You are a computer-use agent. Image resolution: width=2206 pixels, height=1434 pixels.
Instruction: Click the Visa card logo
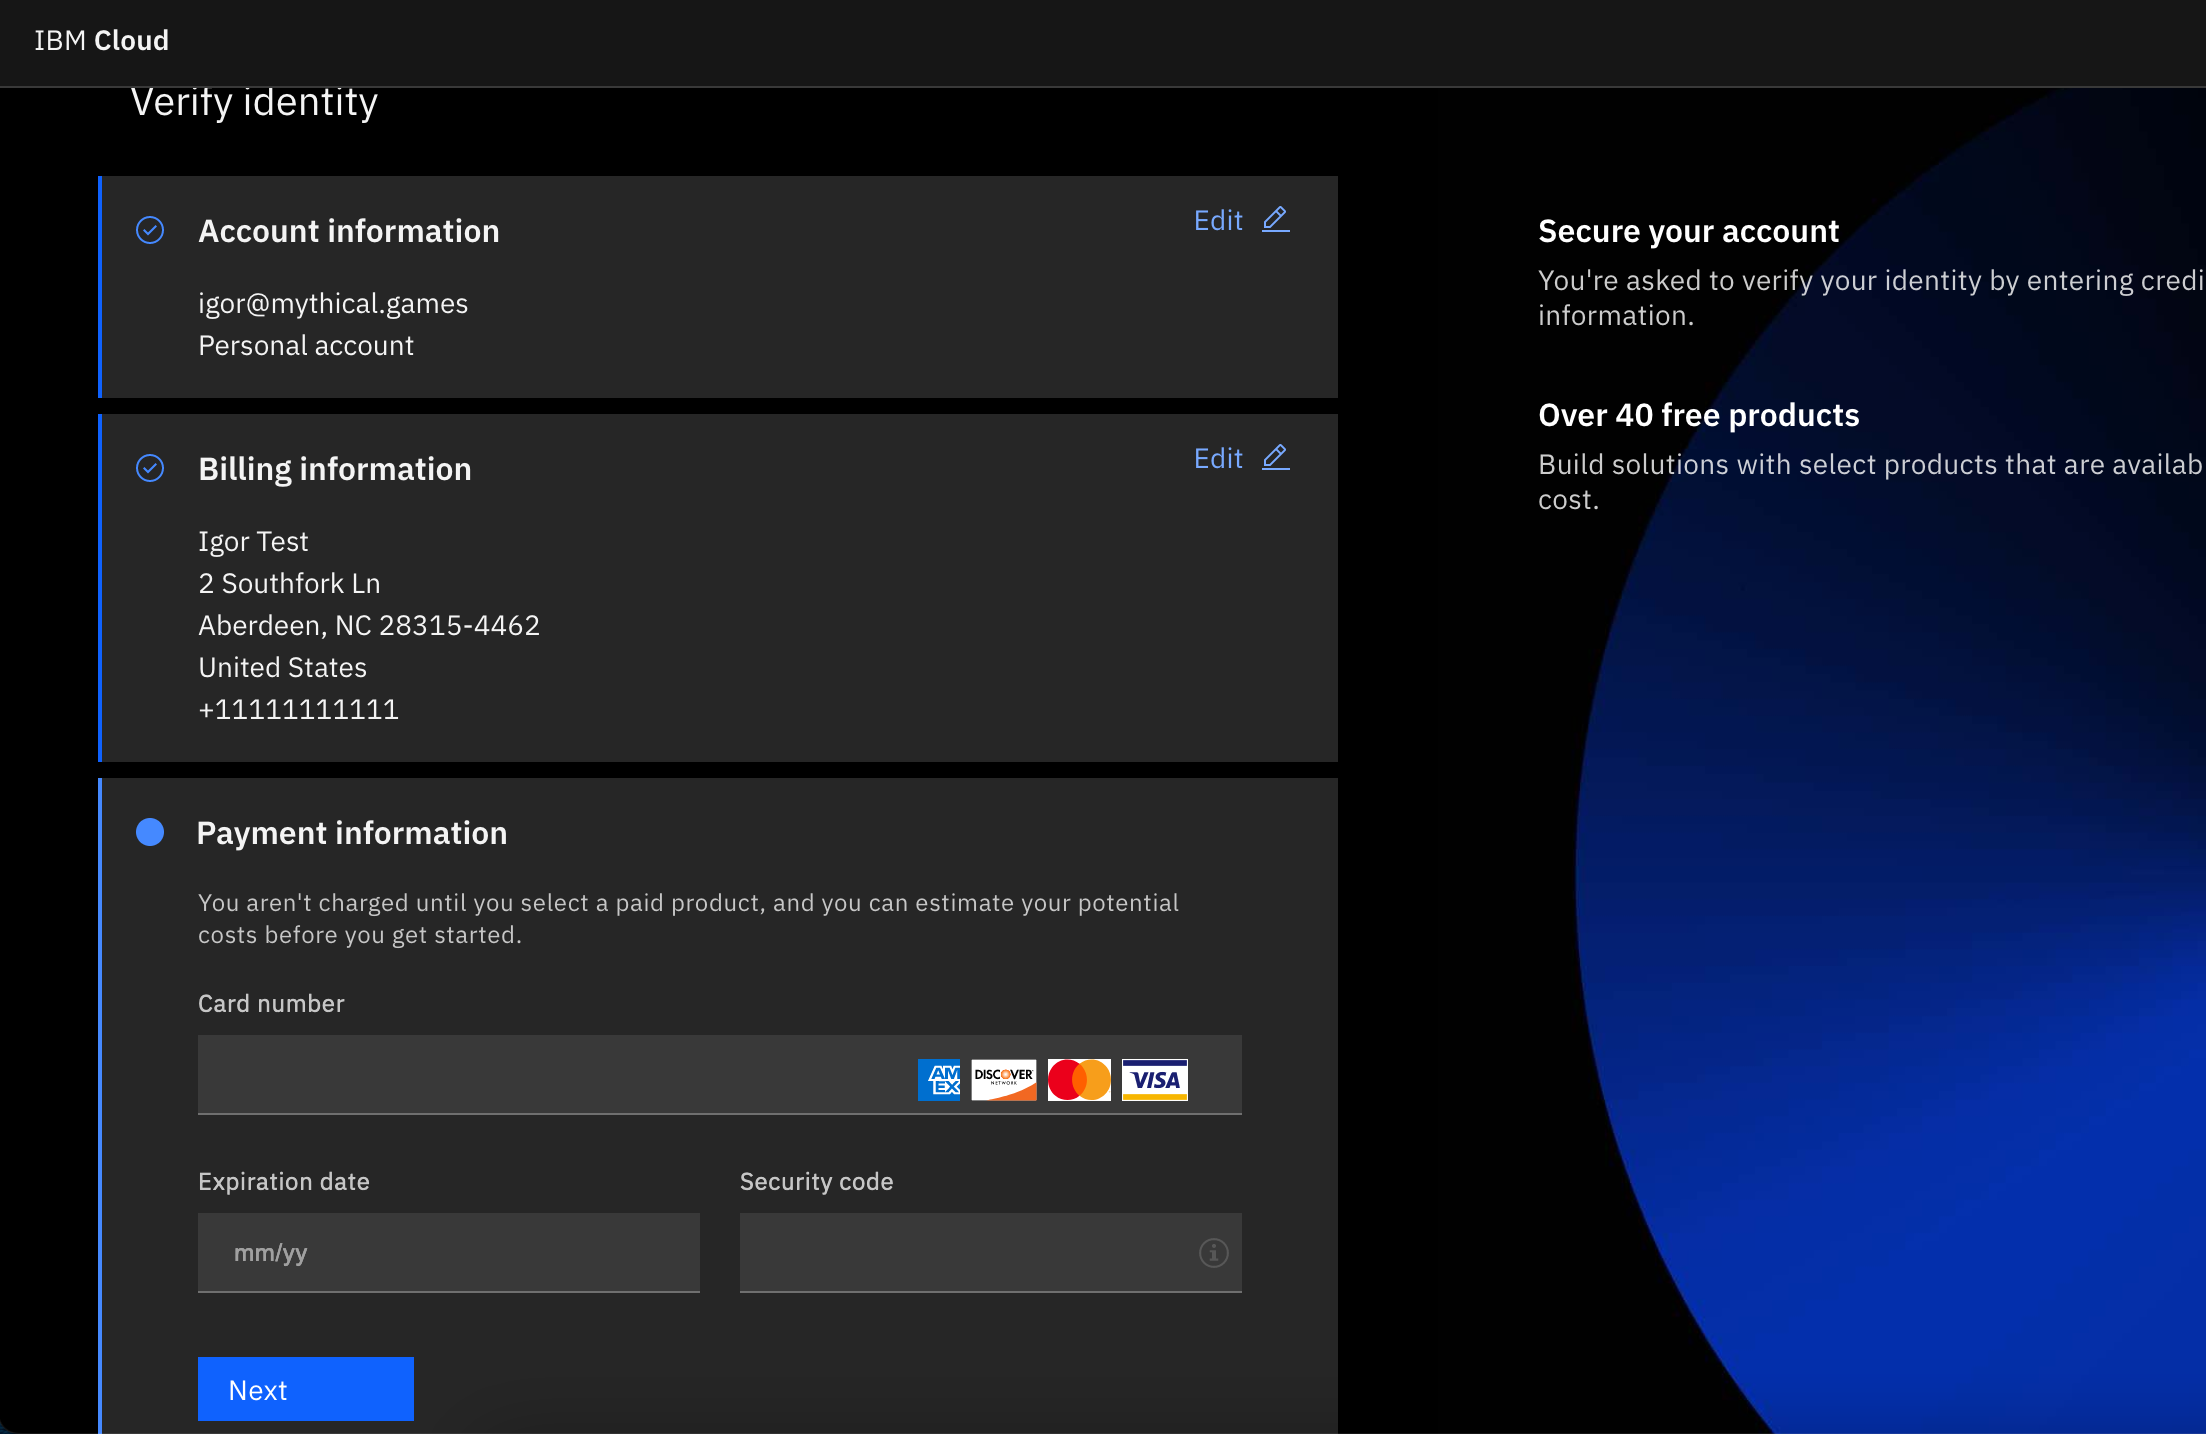(1154, 1080)
